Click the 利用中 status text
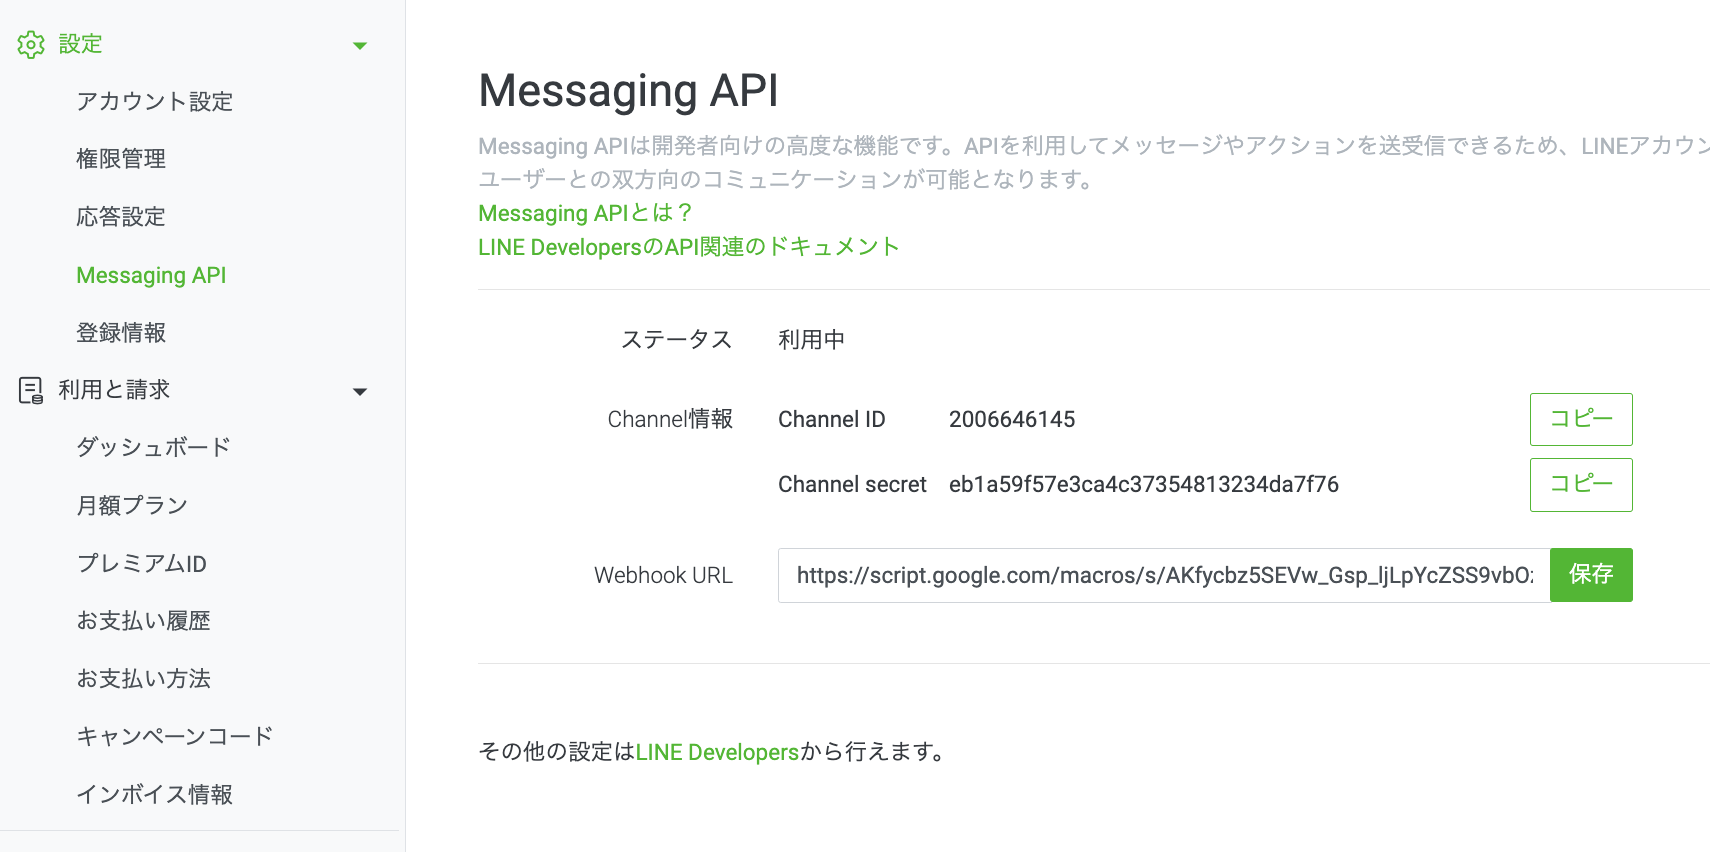Viewport: 1710px width, 852px height. coord(811,340)
